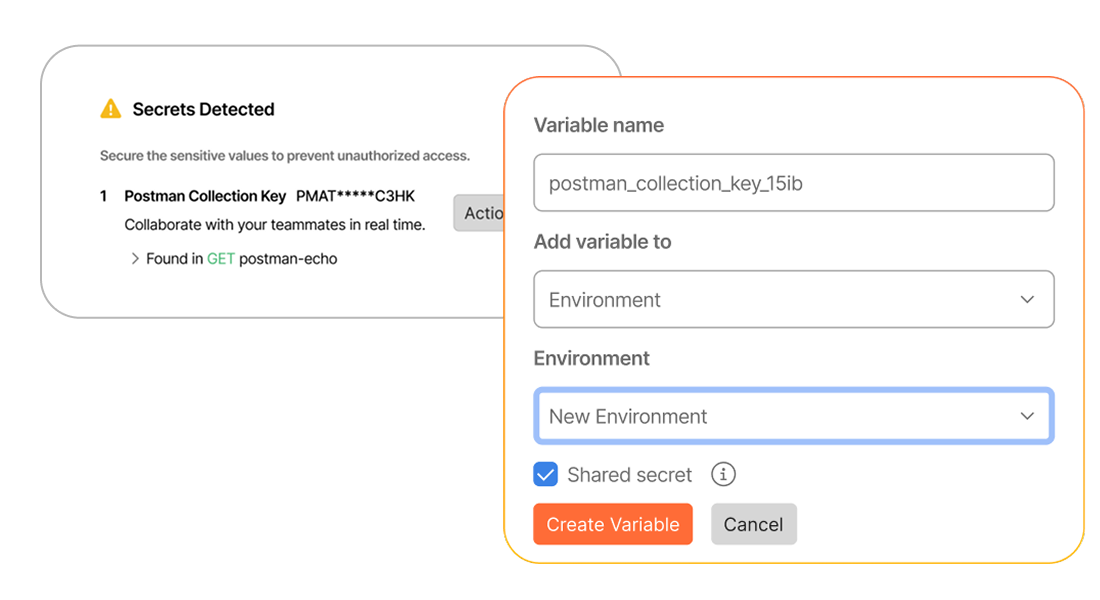Select the Secrets Detected heading

[x=203, y=108]
